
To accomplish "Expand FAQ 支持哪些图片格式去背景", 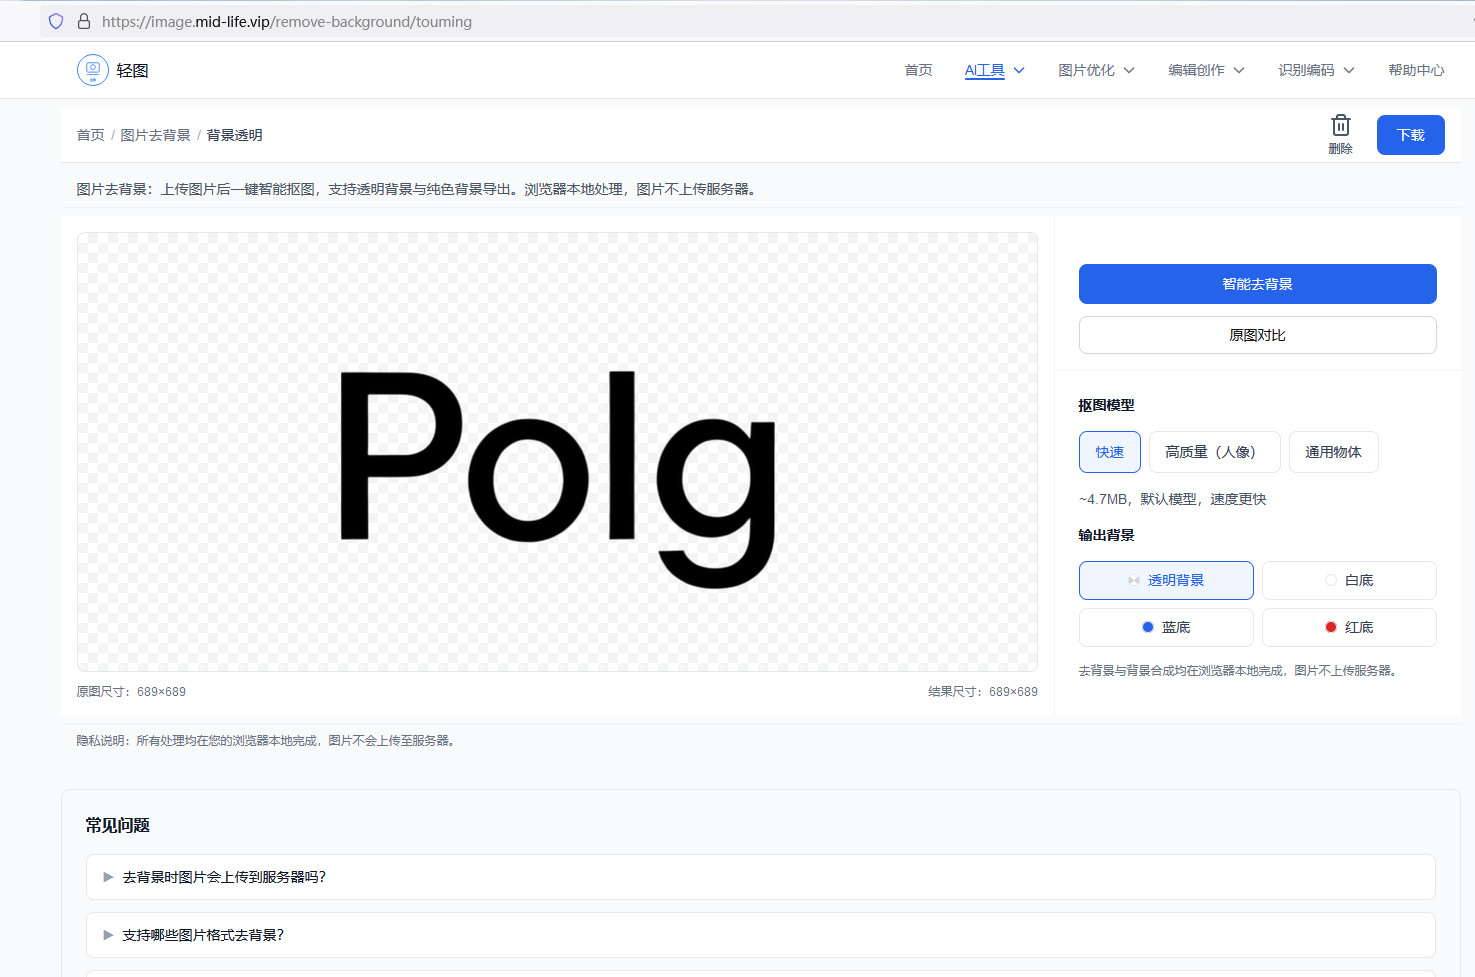I will click(203, 935).
